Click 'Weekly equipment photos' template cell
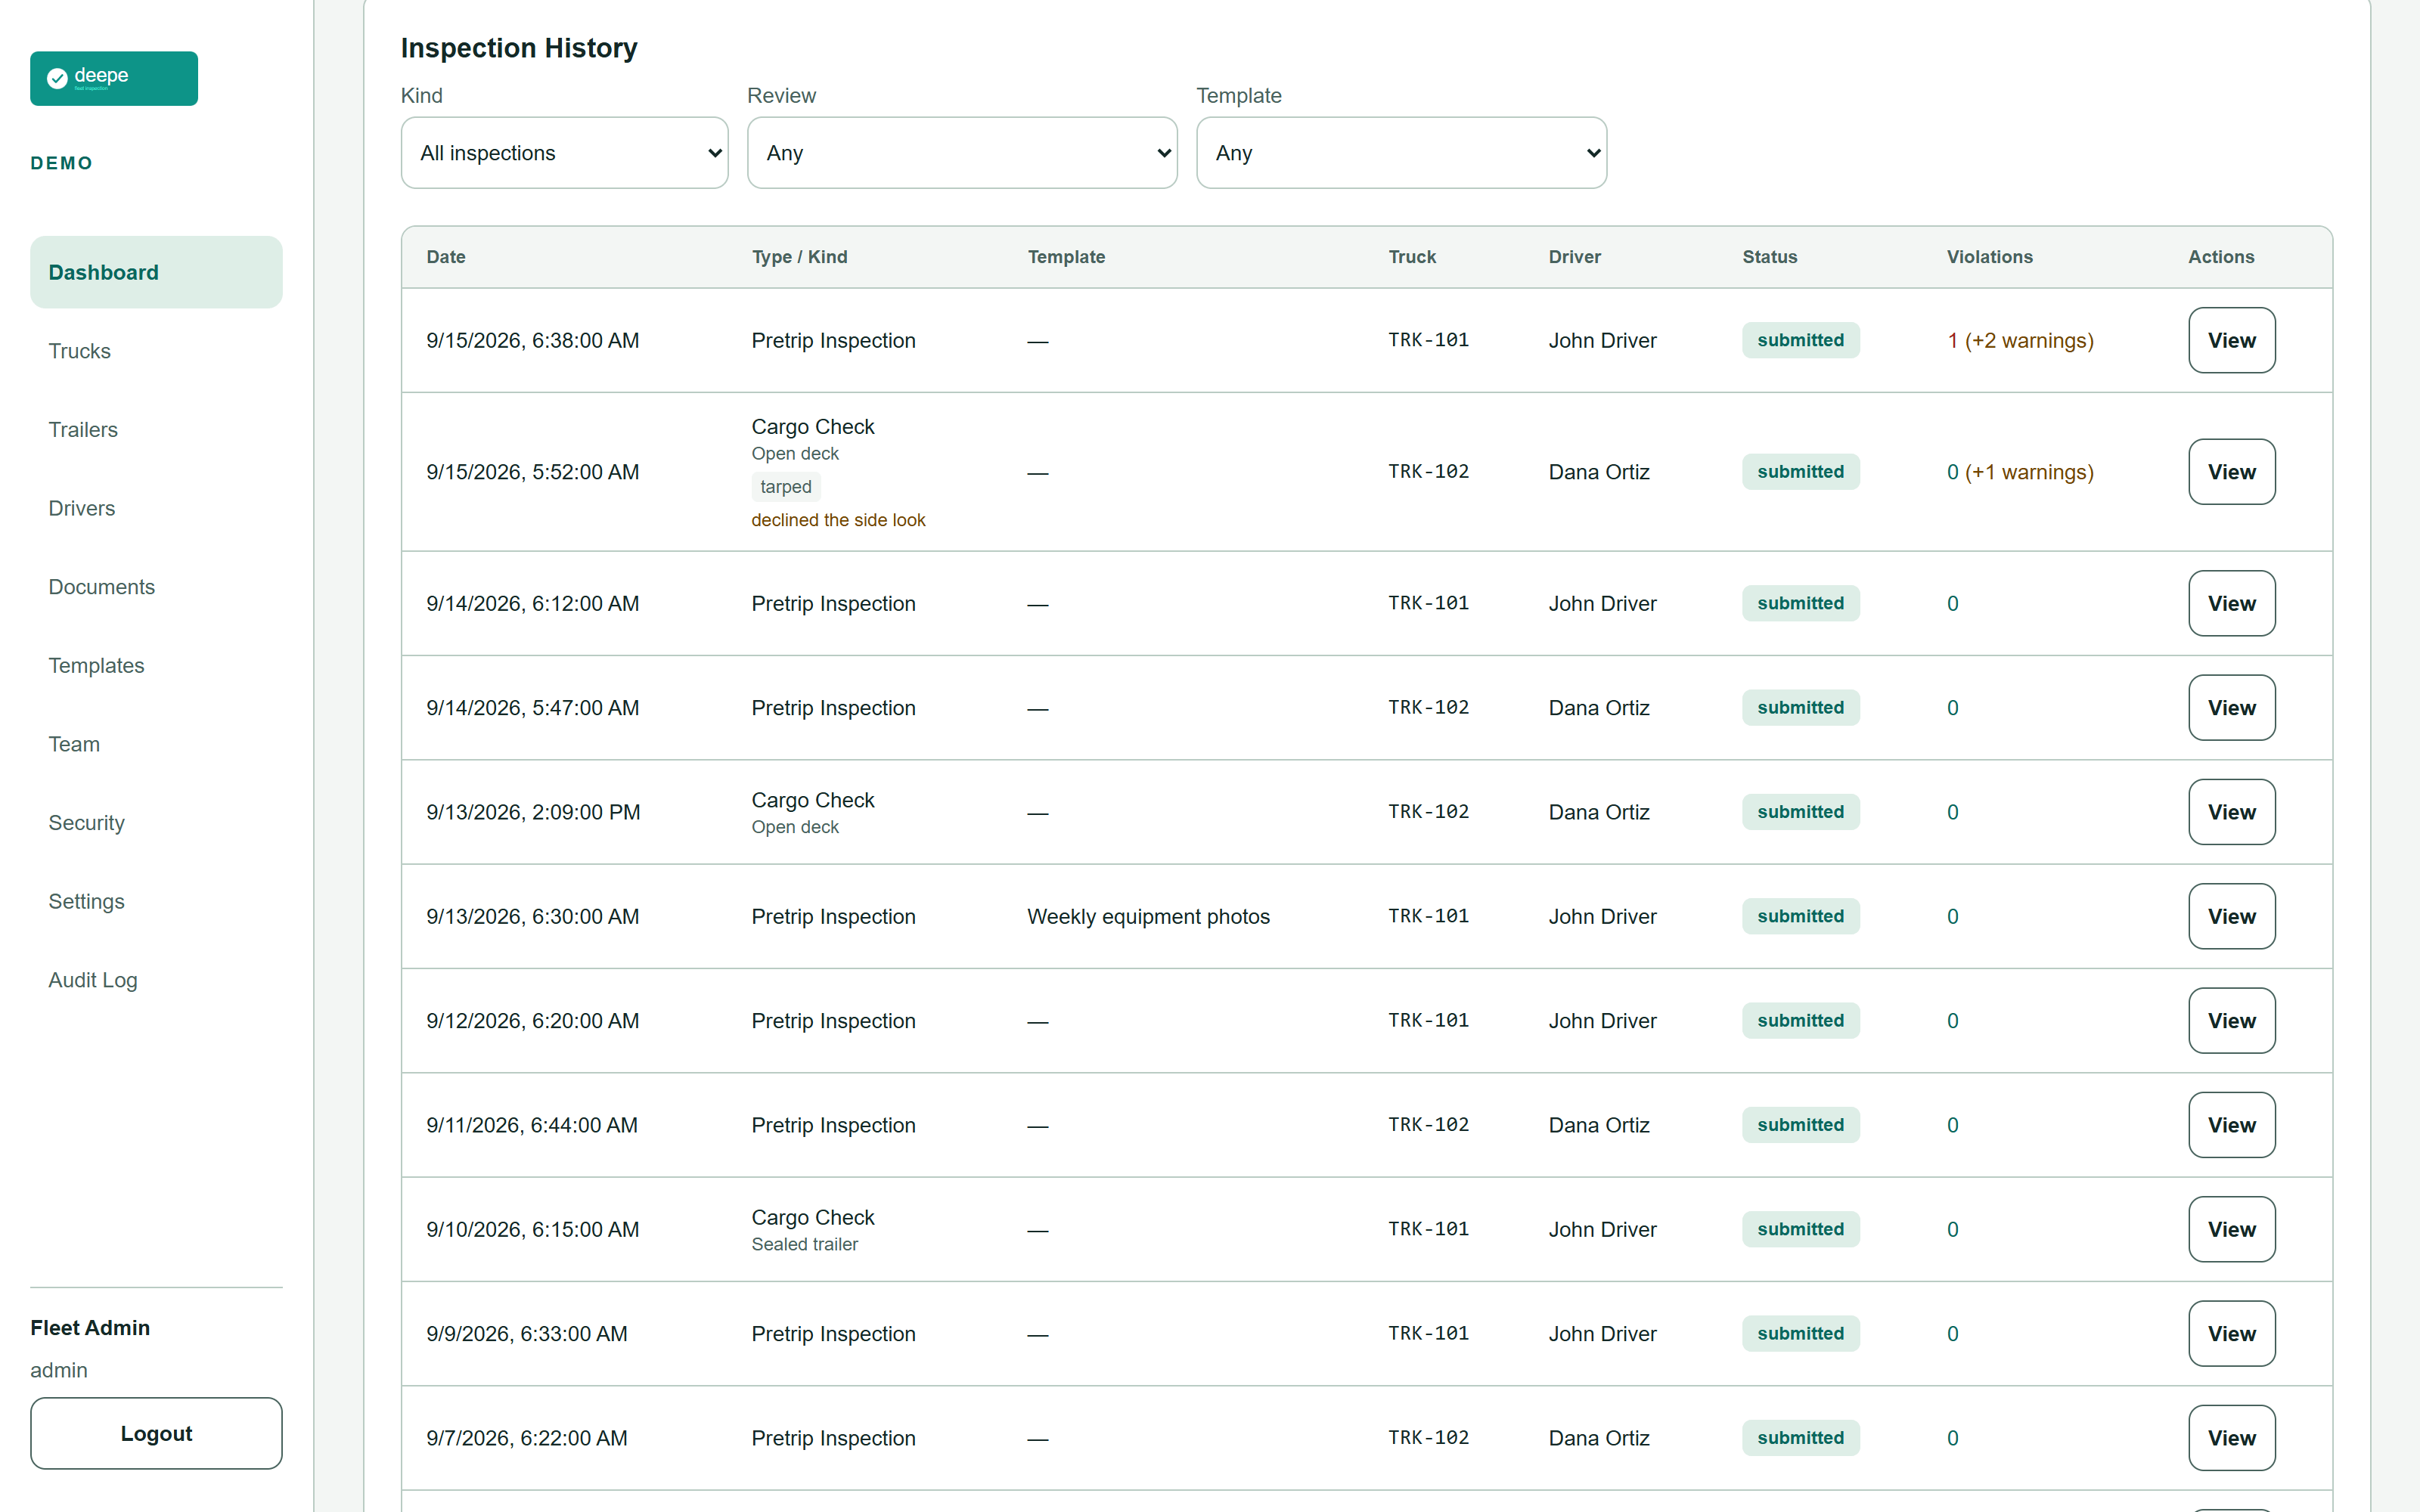Viewport: 2420px width, 1512px height. (1148, 916)
